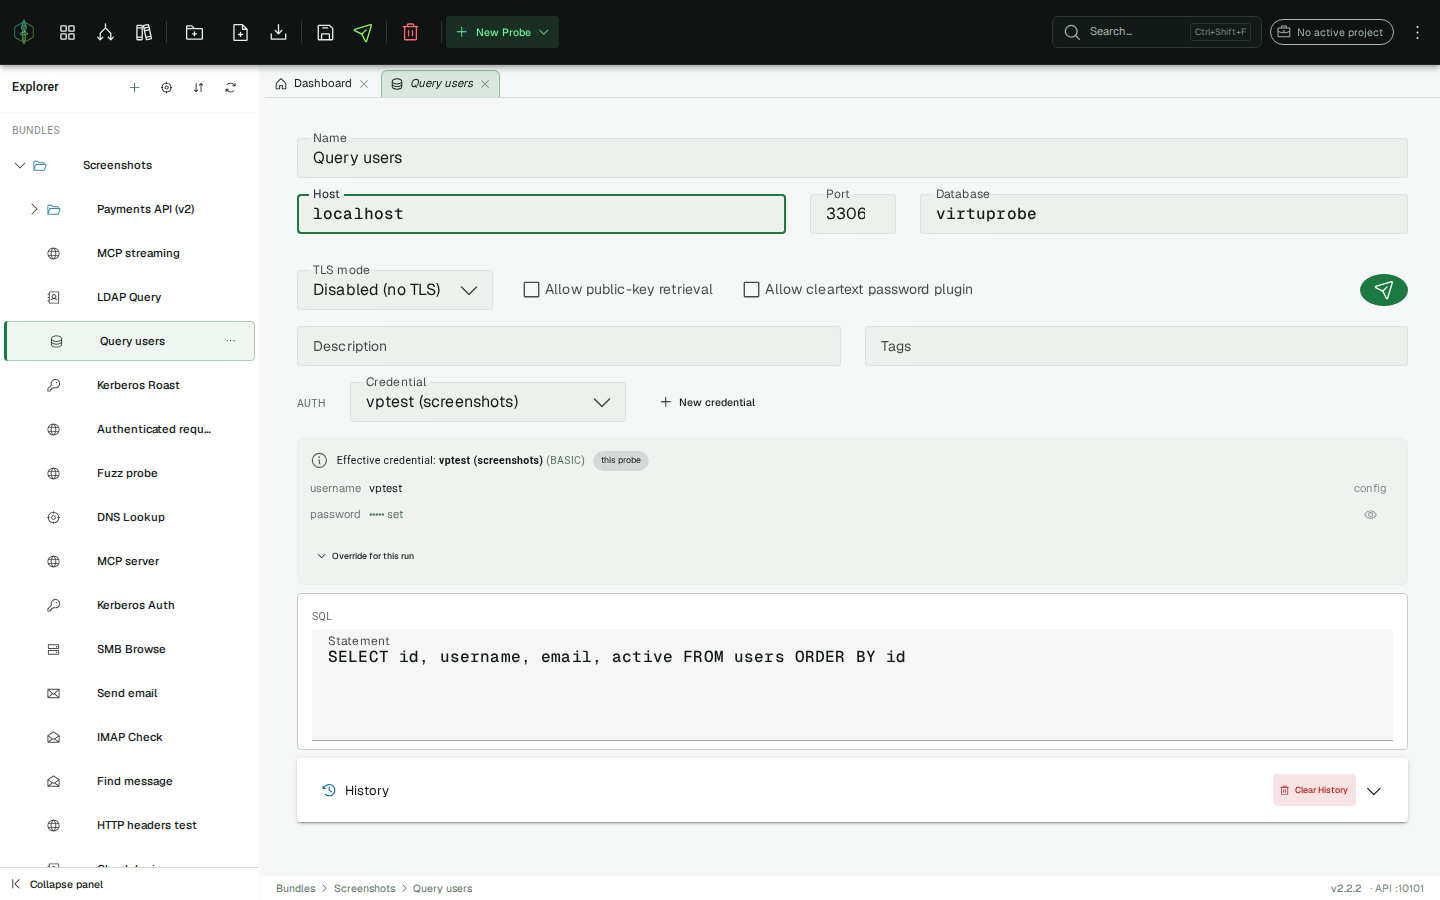Click the Bundles breadcrumb link
Viewport: 1440px width, 900px height.
(x=295, y=888)
